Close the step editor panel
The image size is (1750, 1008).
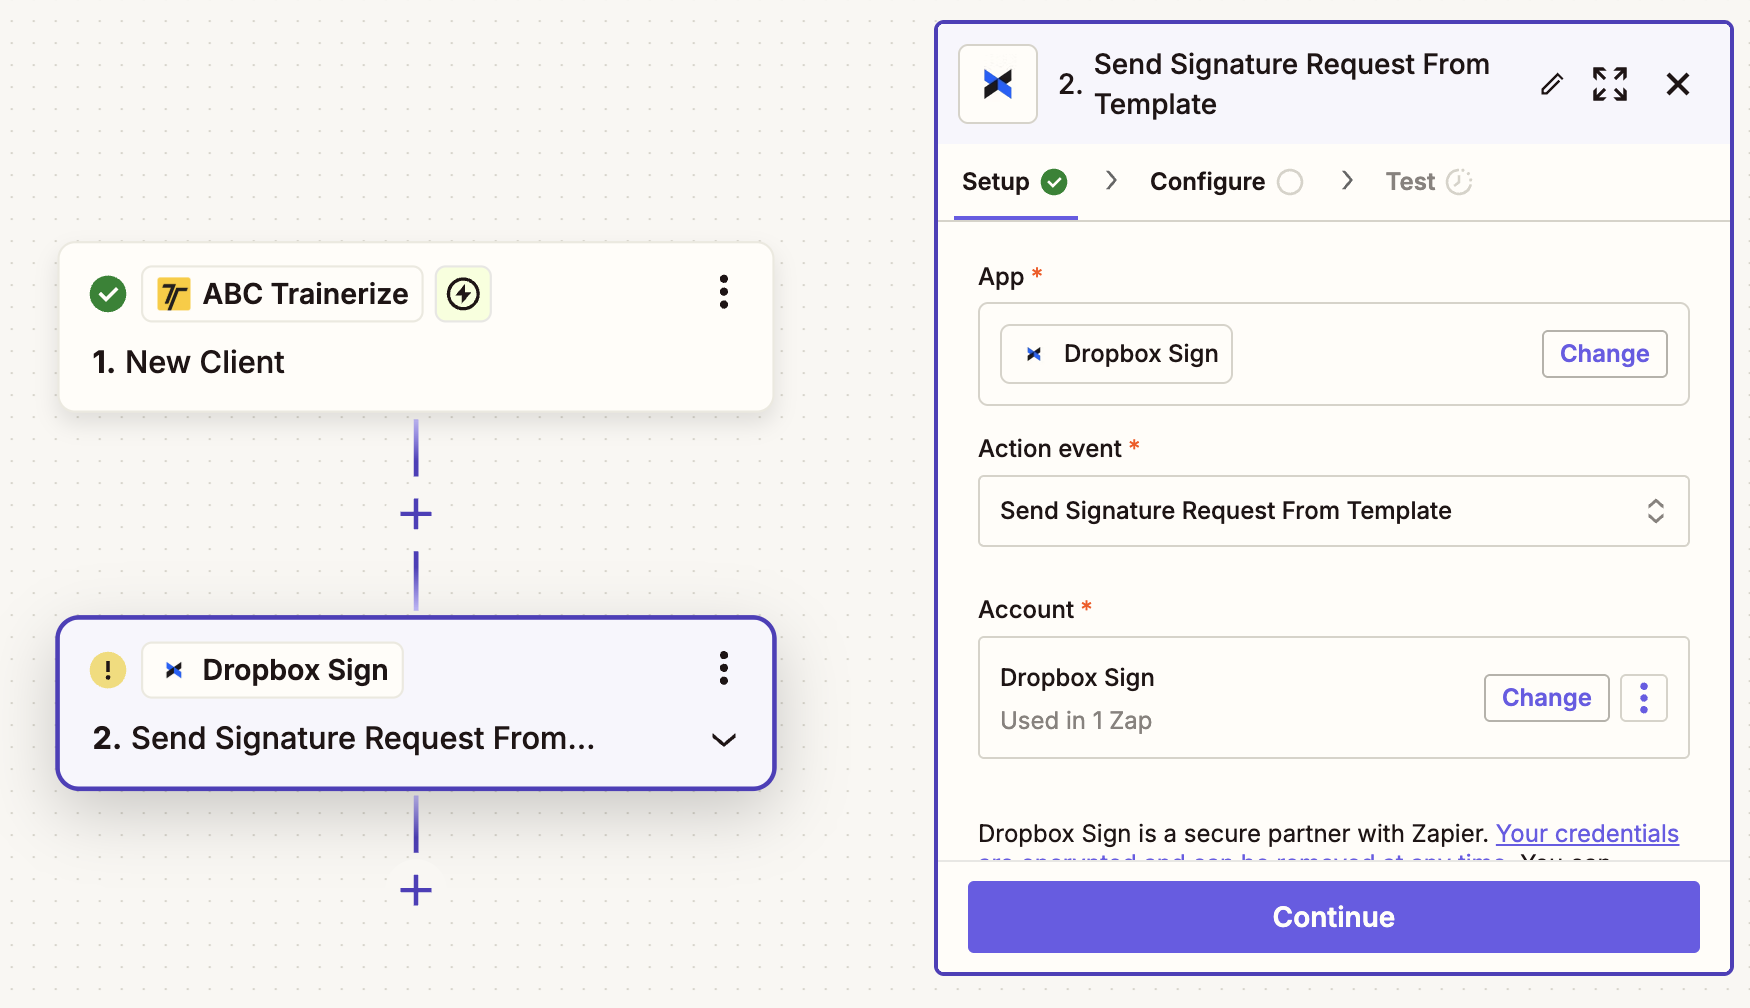(x=1678, y=84)
